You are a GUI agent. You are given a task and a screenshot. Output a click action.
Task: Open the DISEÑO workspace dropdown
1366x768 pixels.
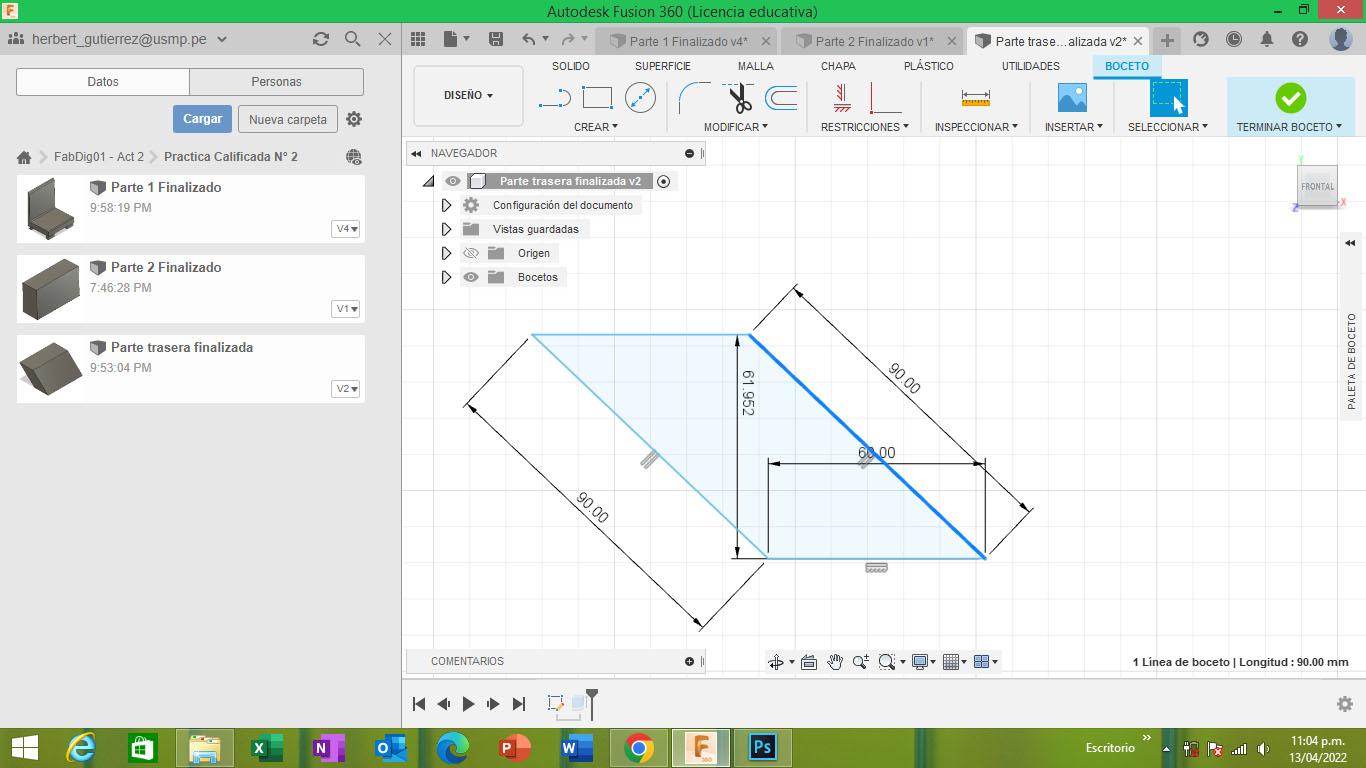pos(468,96)
